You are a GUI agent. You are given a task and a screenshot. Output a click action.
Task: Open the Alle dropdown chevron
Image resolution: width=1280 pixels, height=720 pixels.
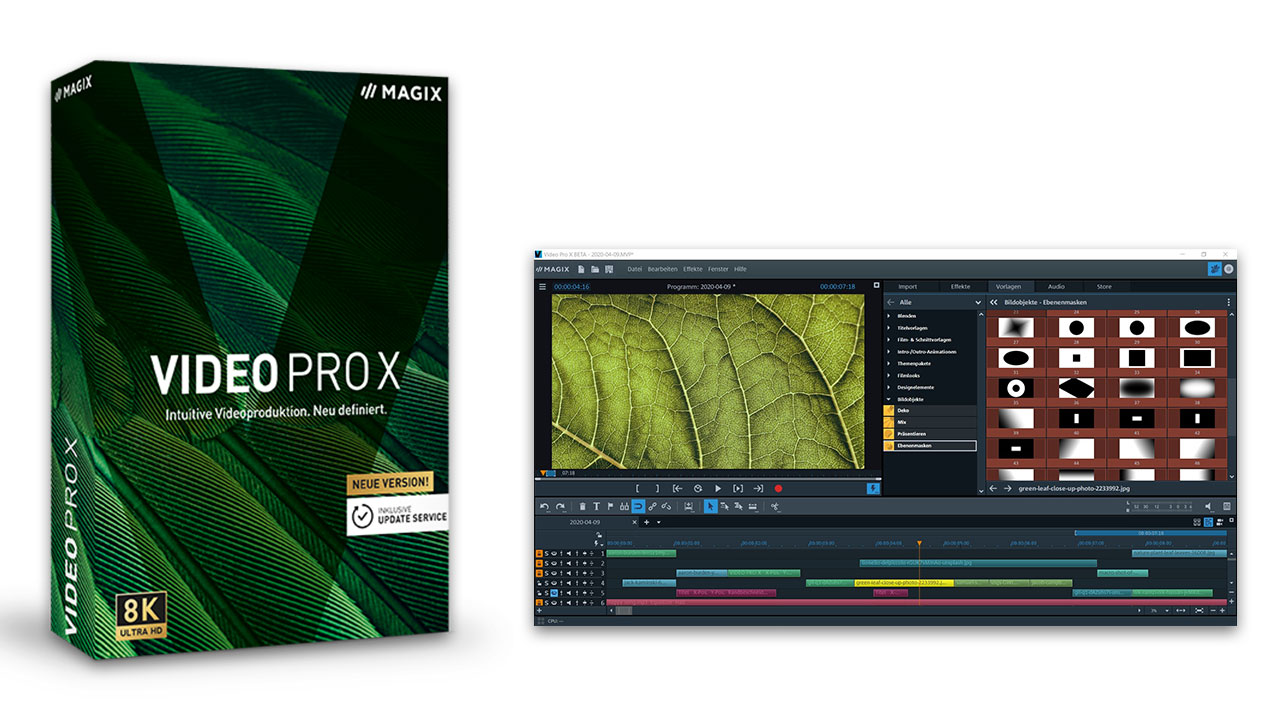point(978,302)
